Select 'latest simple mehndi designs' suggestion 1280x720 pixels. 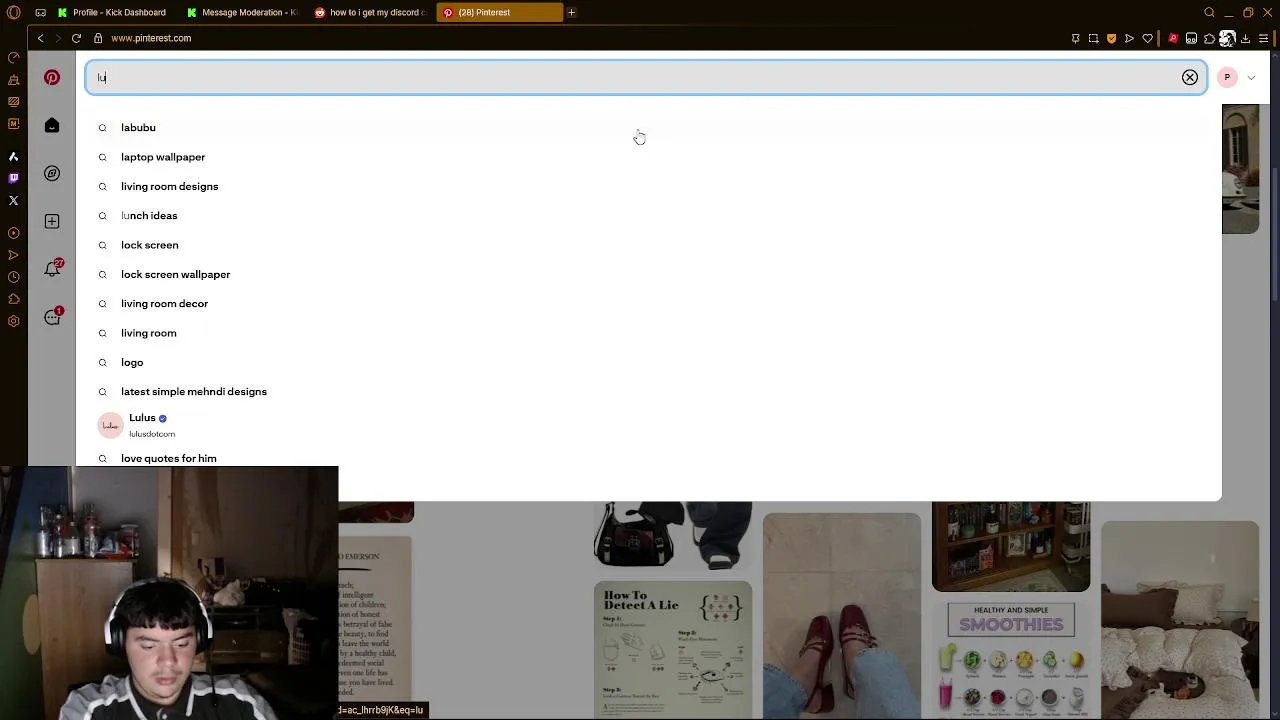pyautogui.click(x=193, y=392)
